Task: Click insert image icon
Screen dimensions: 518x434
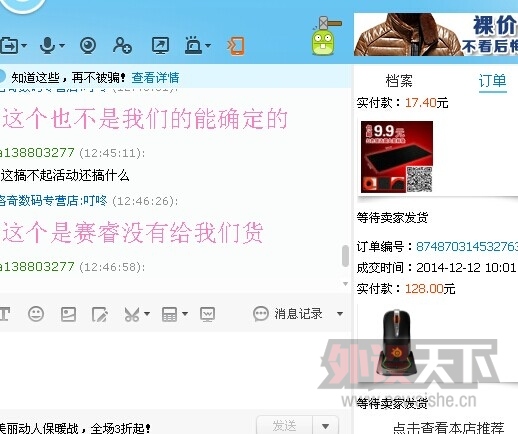Action: tap(68, 314)
